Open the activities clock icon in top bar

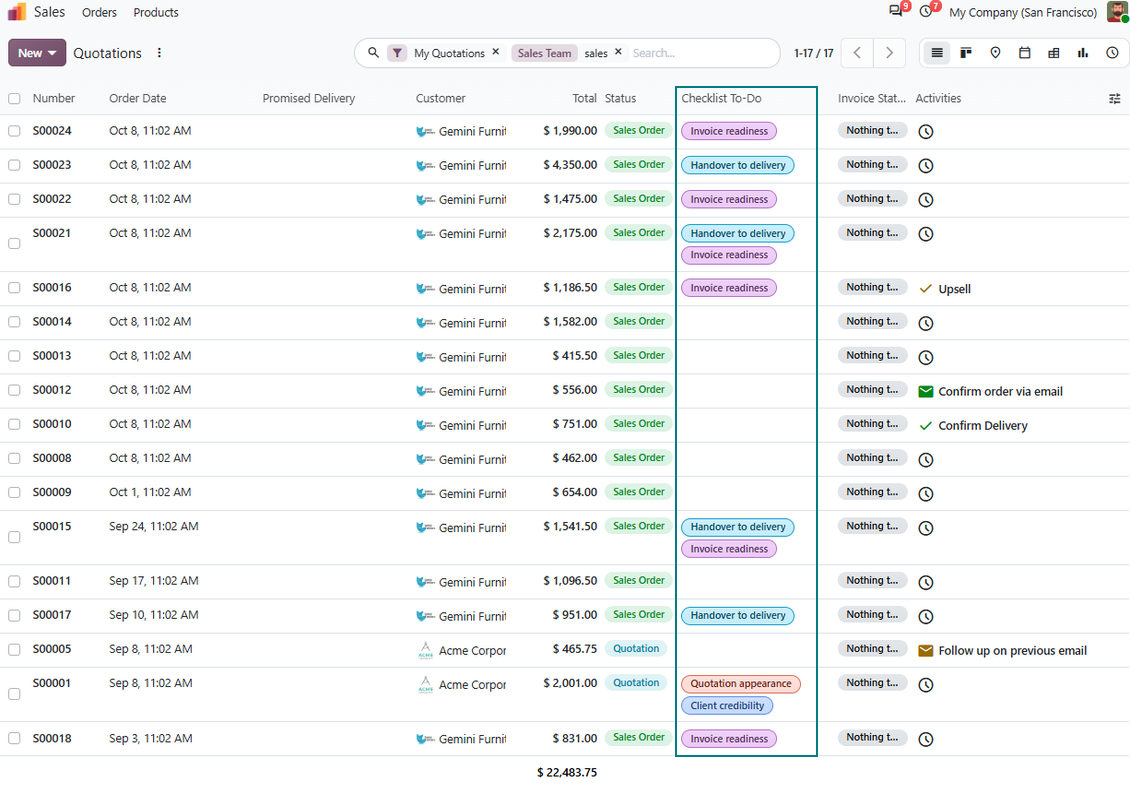[x=926, y=12]
